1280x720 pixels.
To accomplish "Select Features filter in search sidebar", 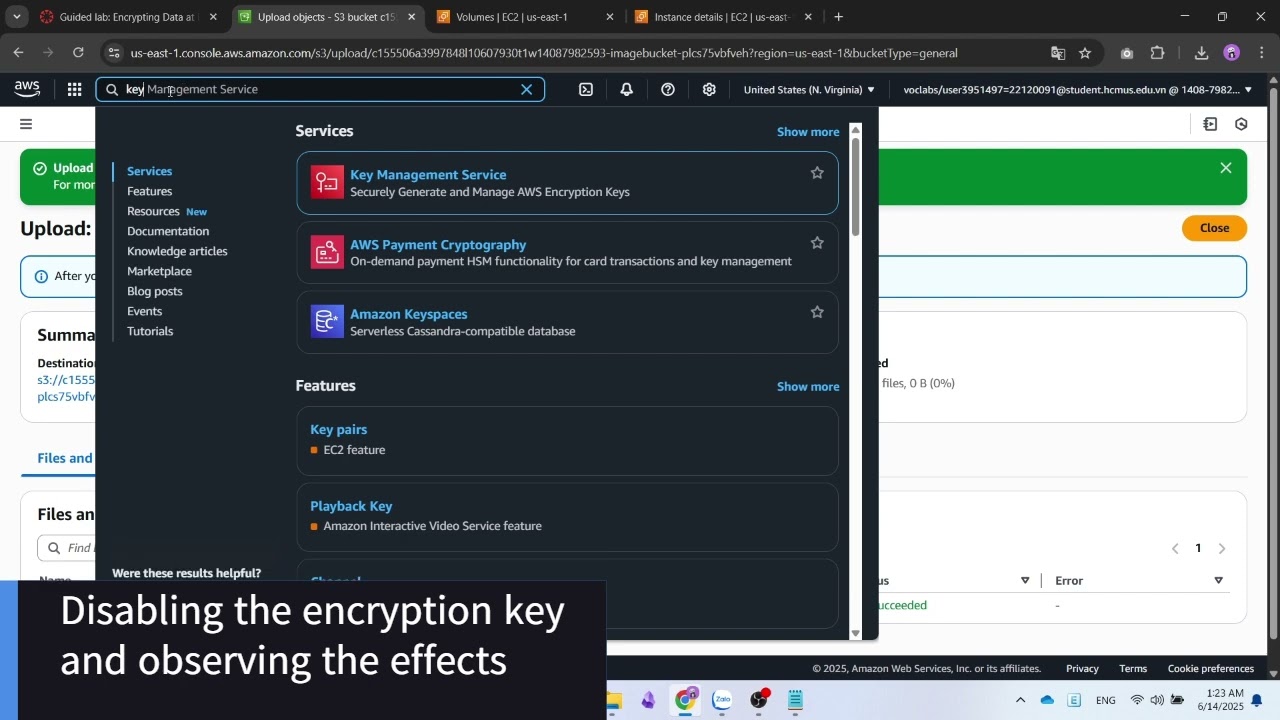I will (x=150, y=191).
